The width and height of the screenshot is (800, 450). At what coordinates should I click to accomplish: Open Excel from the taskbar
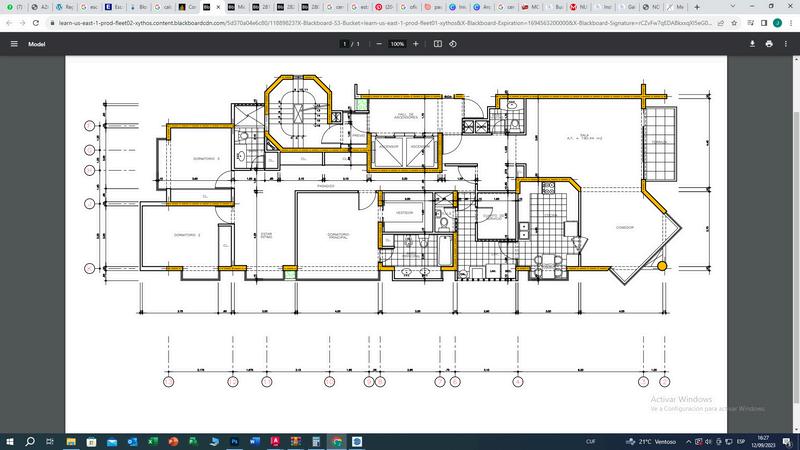click(152, 441)
